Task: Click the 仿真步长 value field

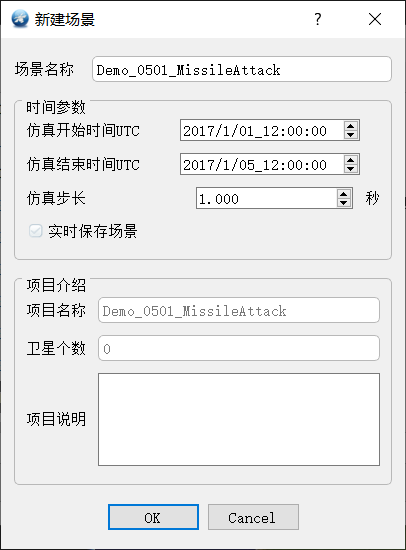Action: pyautogui.click(x=266, y=199)
